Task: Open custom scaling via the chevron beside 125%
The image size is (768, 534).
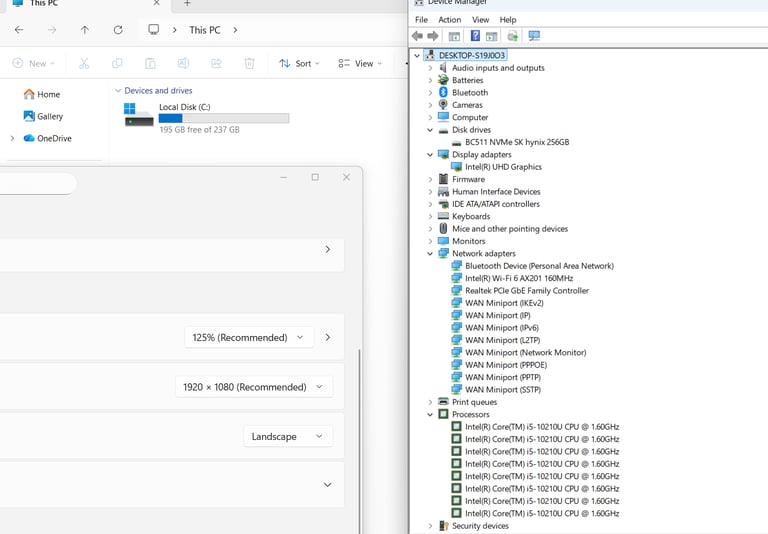Action: click(x=328, y=338)
